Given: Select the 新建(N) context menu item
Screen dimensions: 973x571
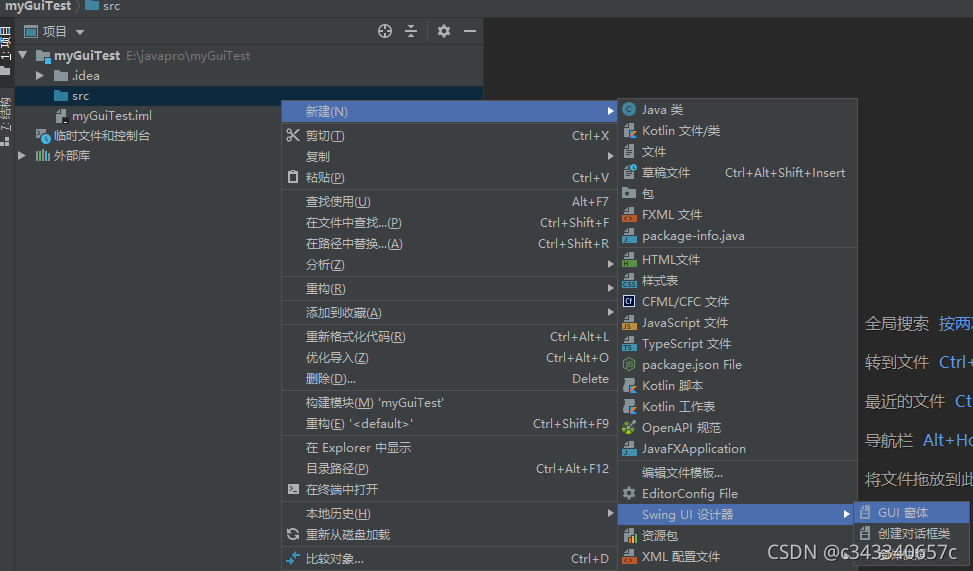Looking at the screenshot, I should [x=449, y=112].
